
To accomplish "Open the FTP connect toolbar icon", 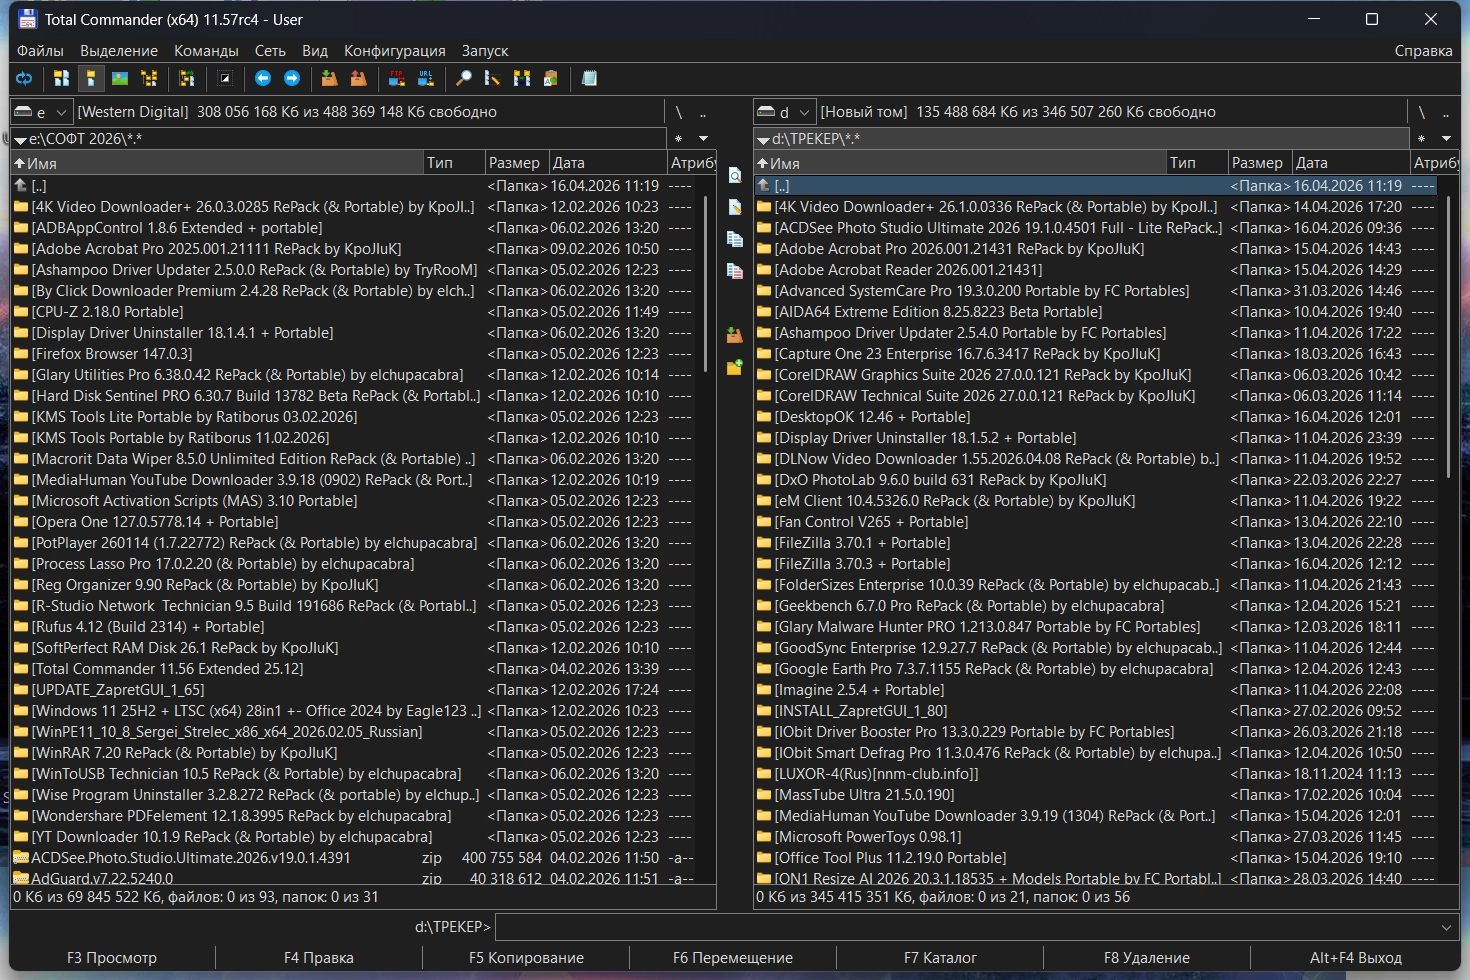I will click(x=397, y=78).
